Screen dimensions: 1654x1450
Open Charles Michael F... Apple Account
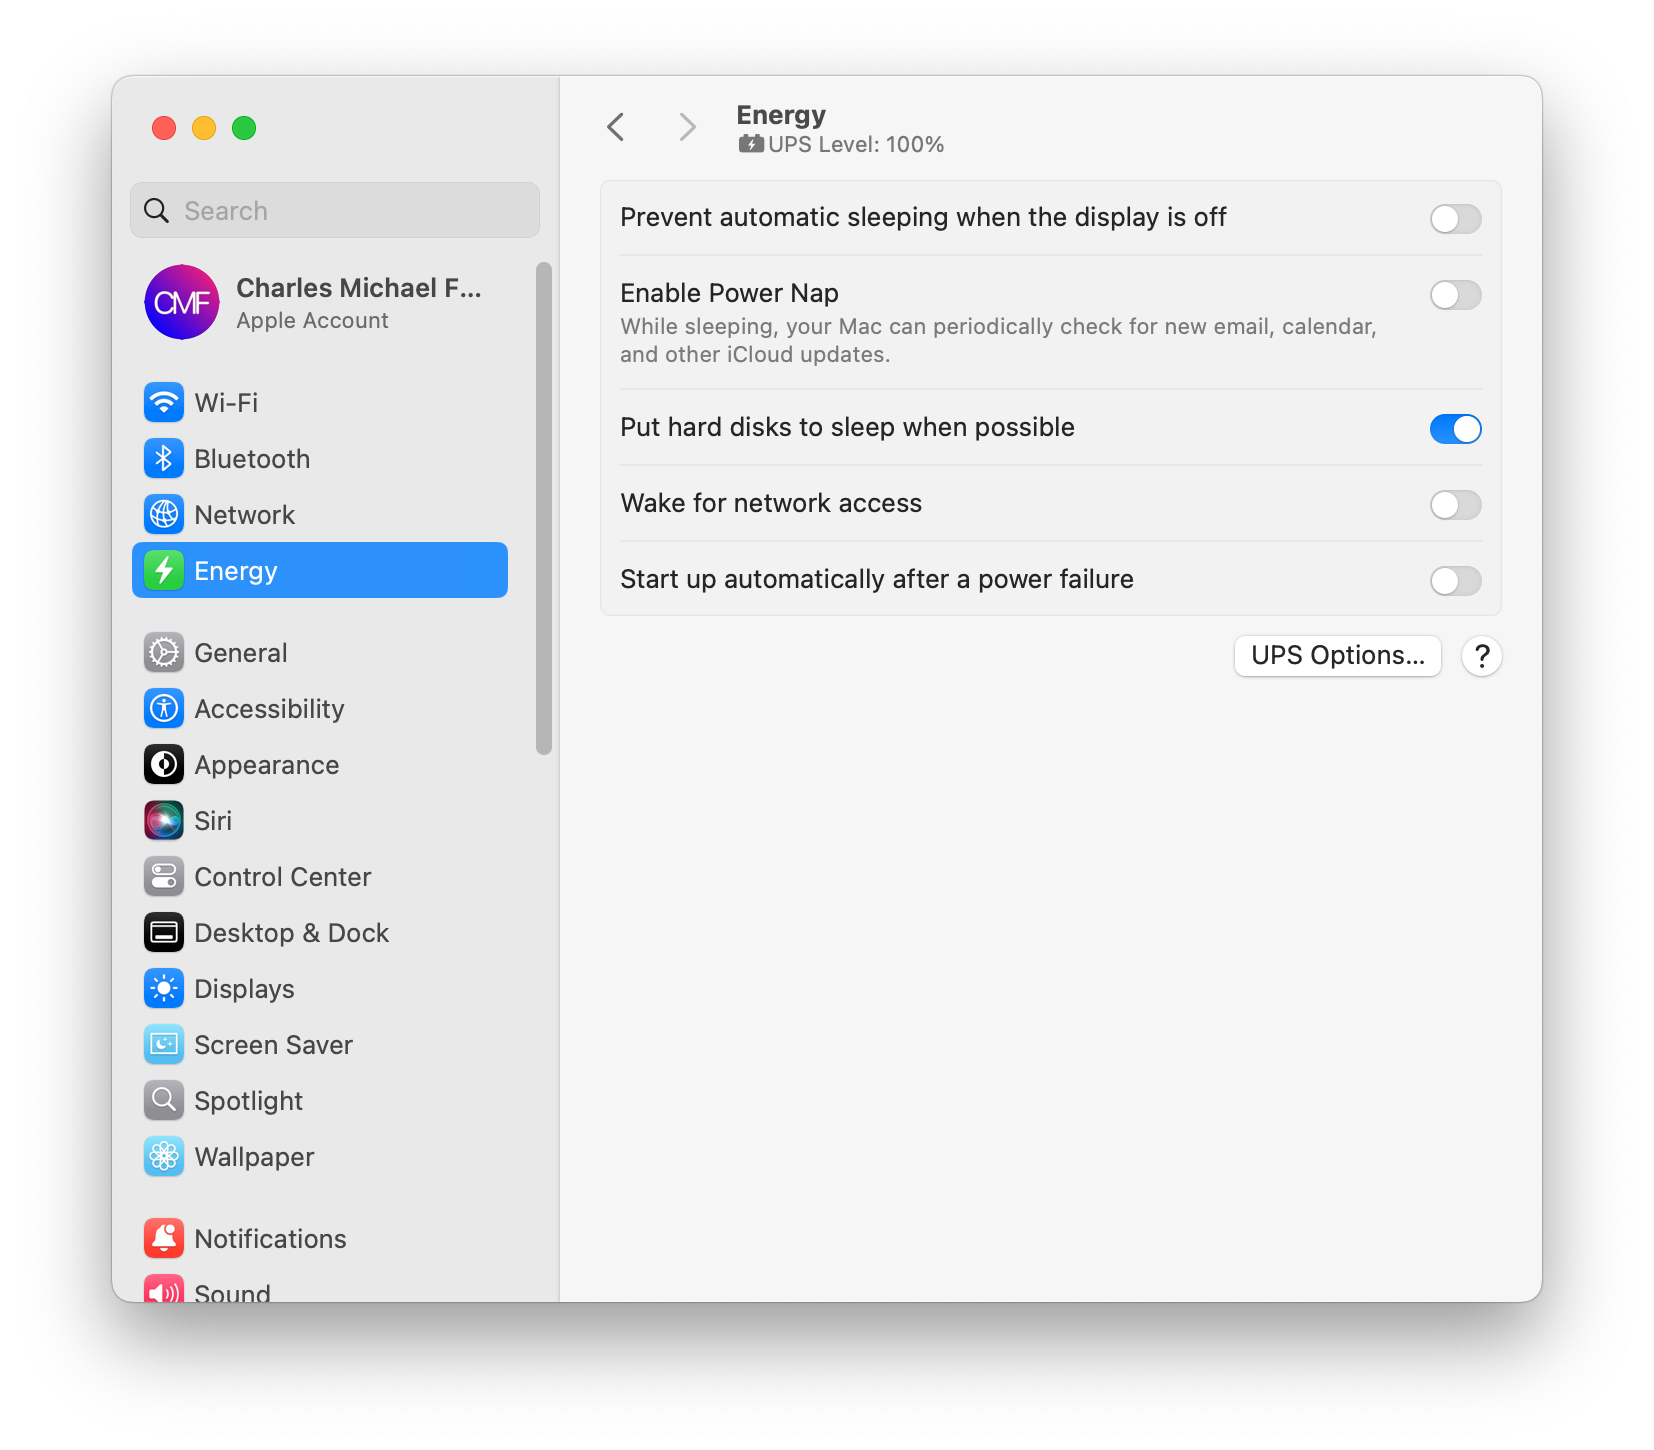(320, 302)
